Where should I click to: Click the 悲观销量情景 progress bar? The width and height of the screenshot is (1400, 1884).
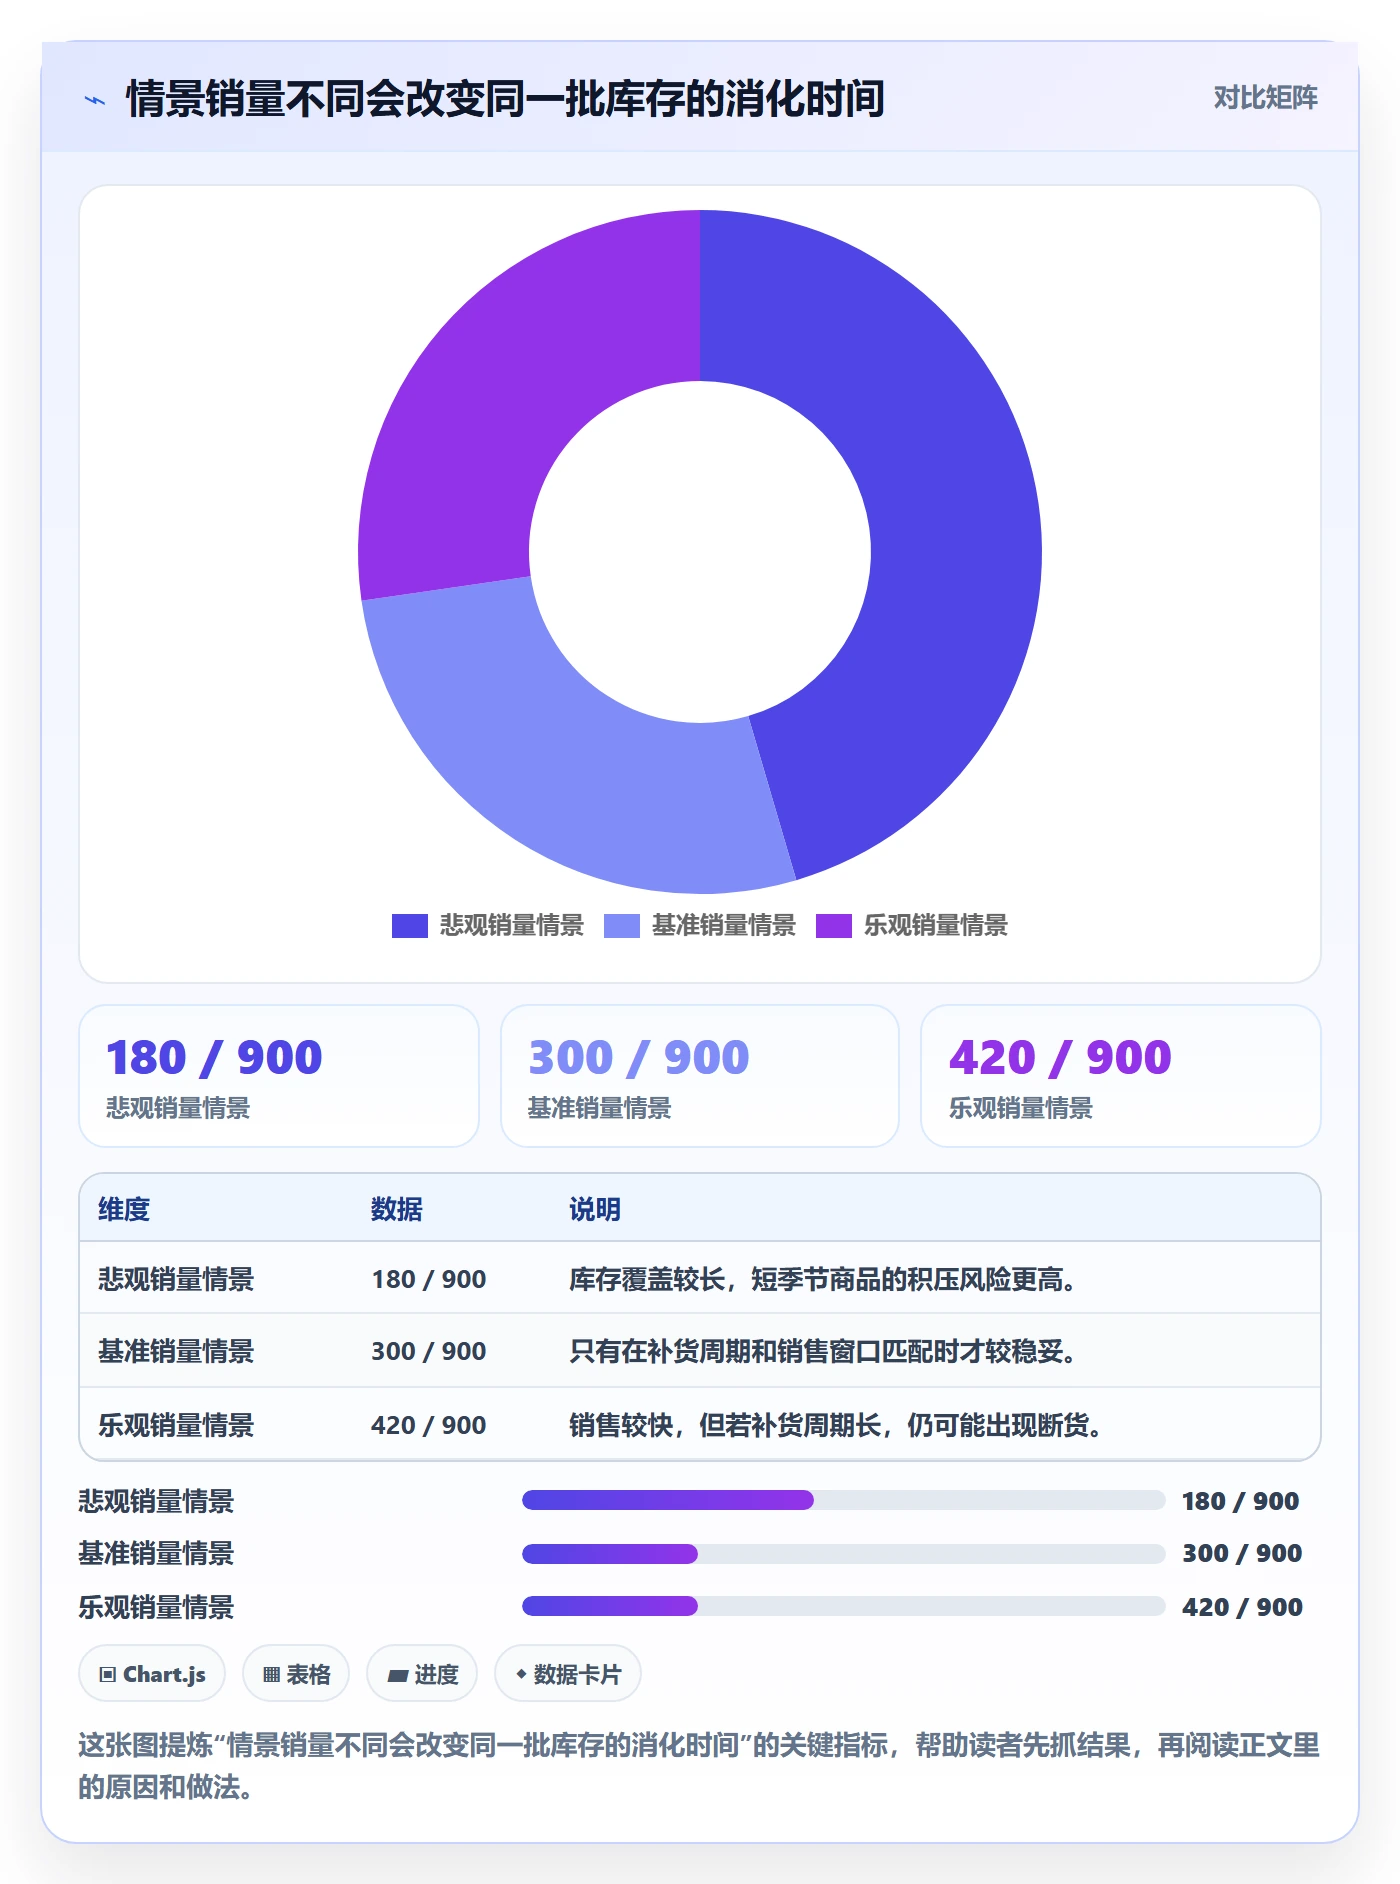[x=843, y=1500]
